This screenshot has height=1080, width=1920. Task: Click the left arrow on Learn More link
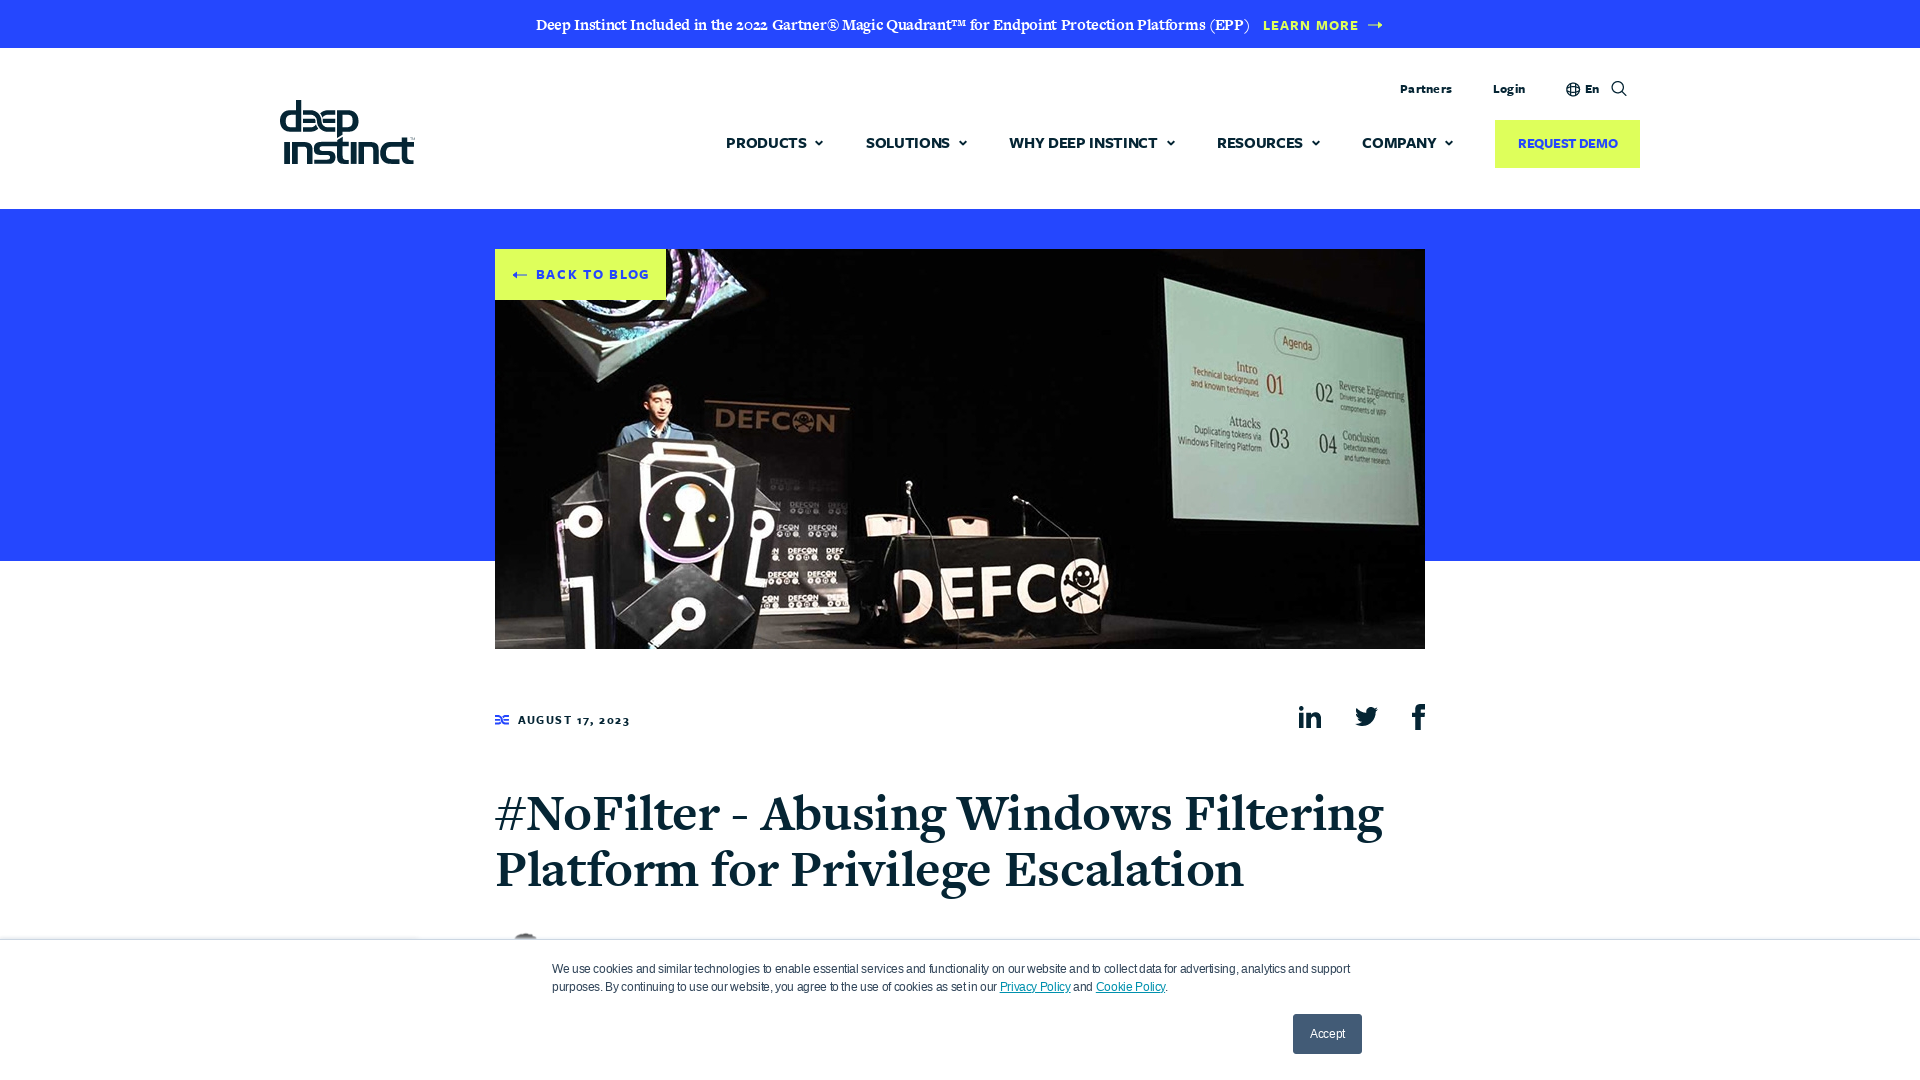pos(1375,25)
